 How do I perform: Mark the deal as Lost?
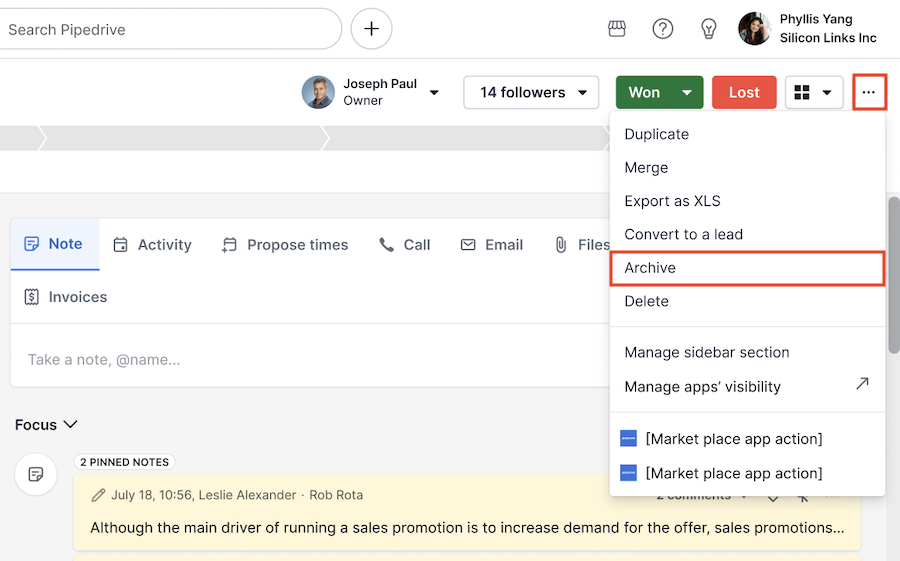point(744,92)
